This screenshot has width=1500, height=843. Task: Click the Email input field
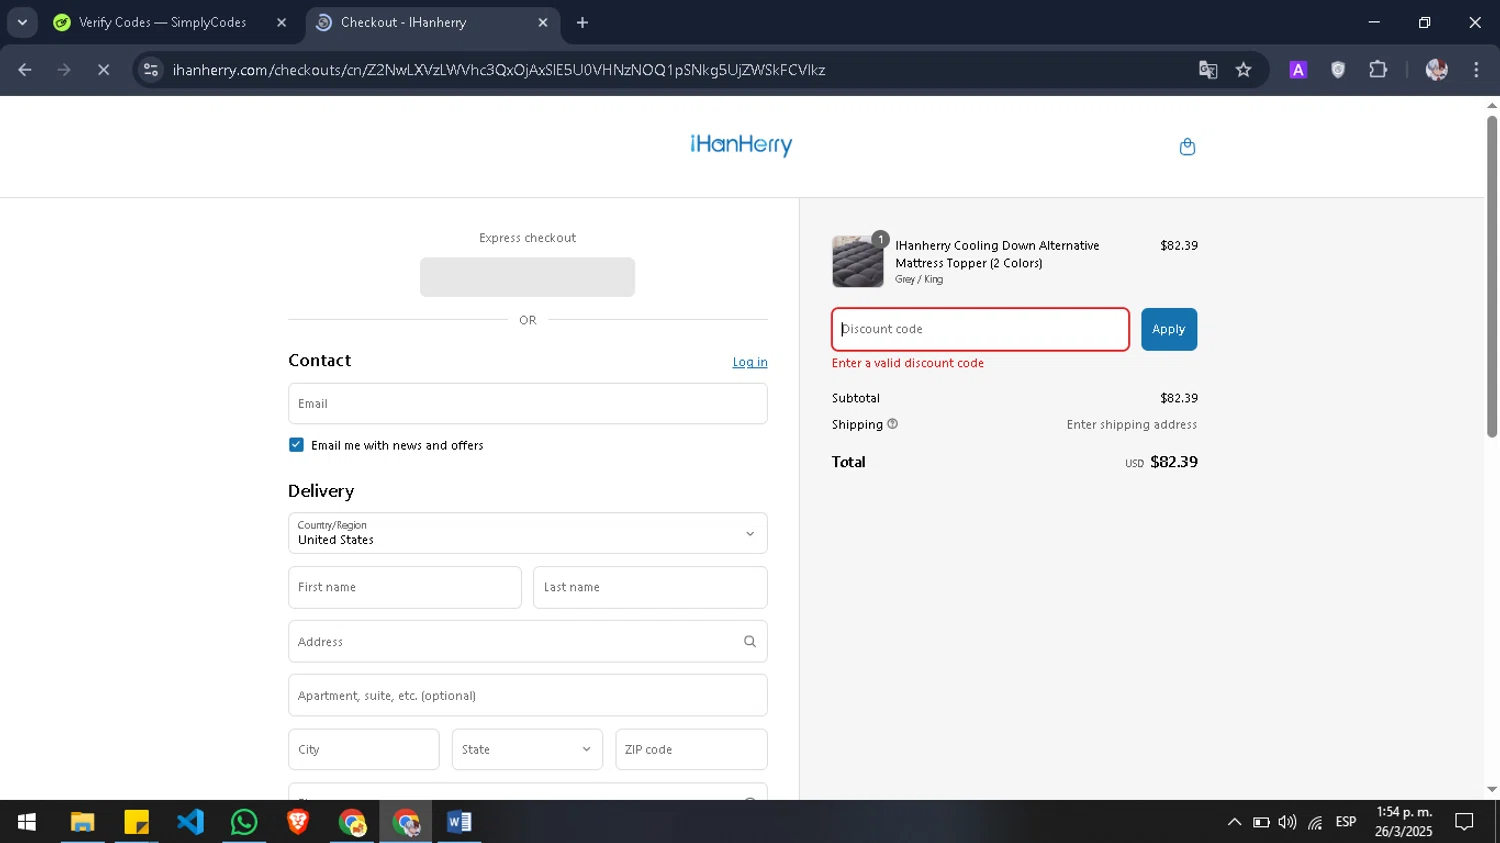[528, 403]
